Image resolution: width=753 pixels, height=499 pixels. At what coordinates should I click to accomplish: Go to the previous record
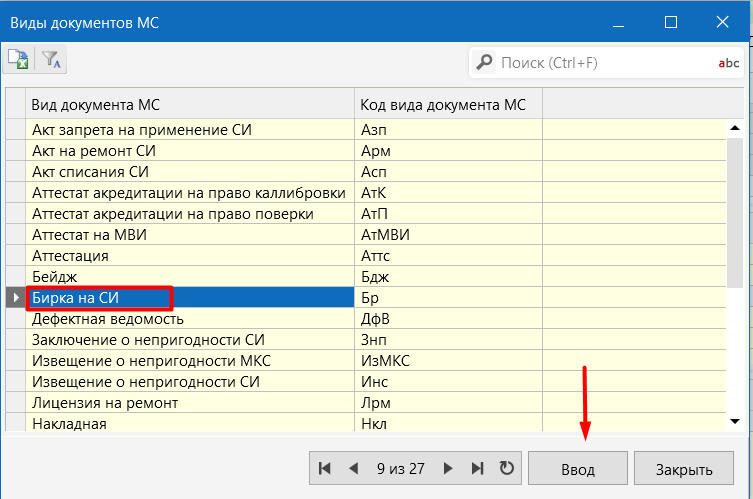click(x=353, y=468)
